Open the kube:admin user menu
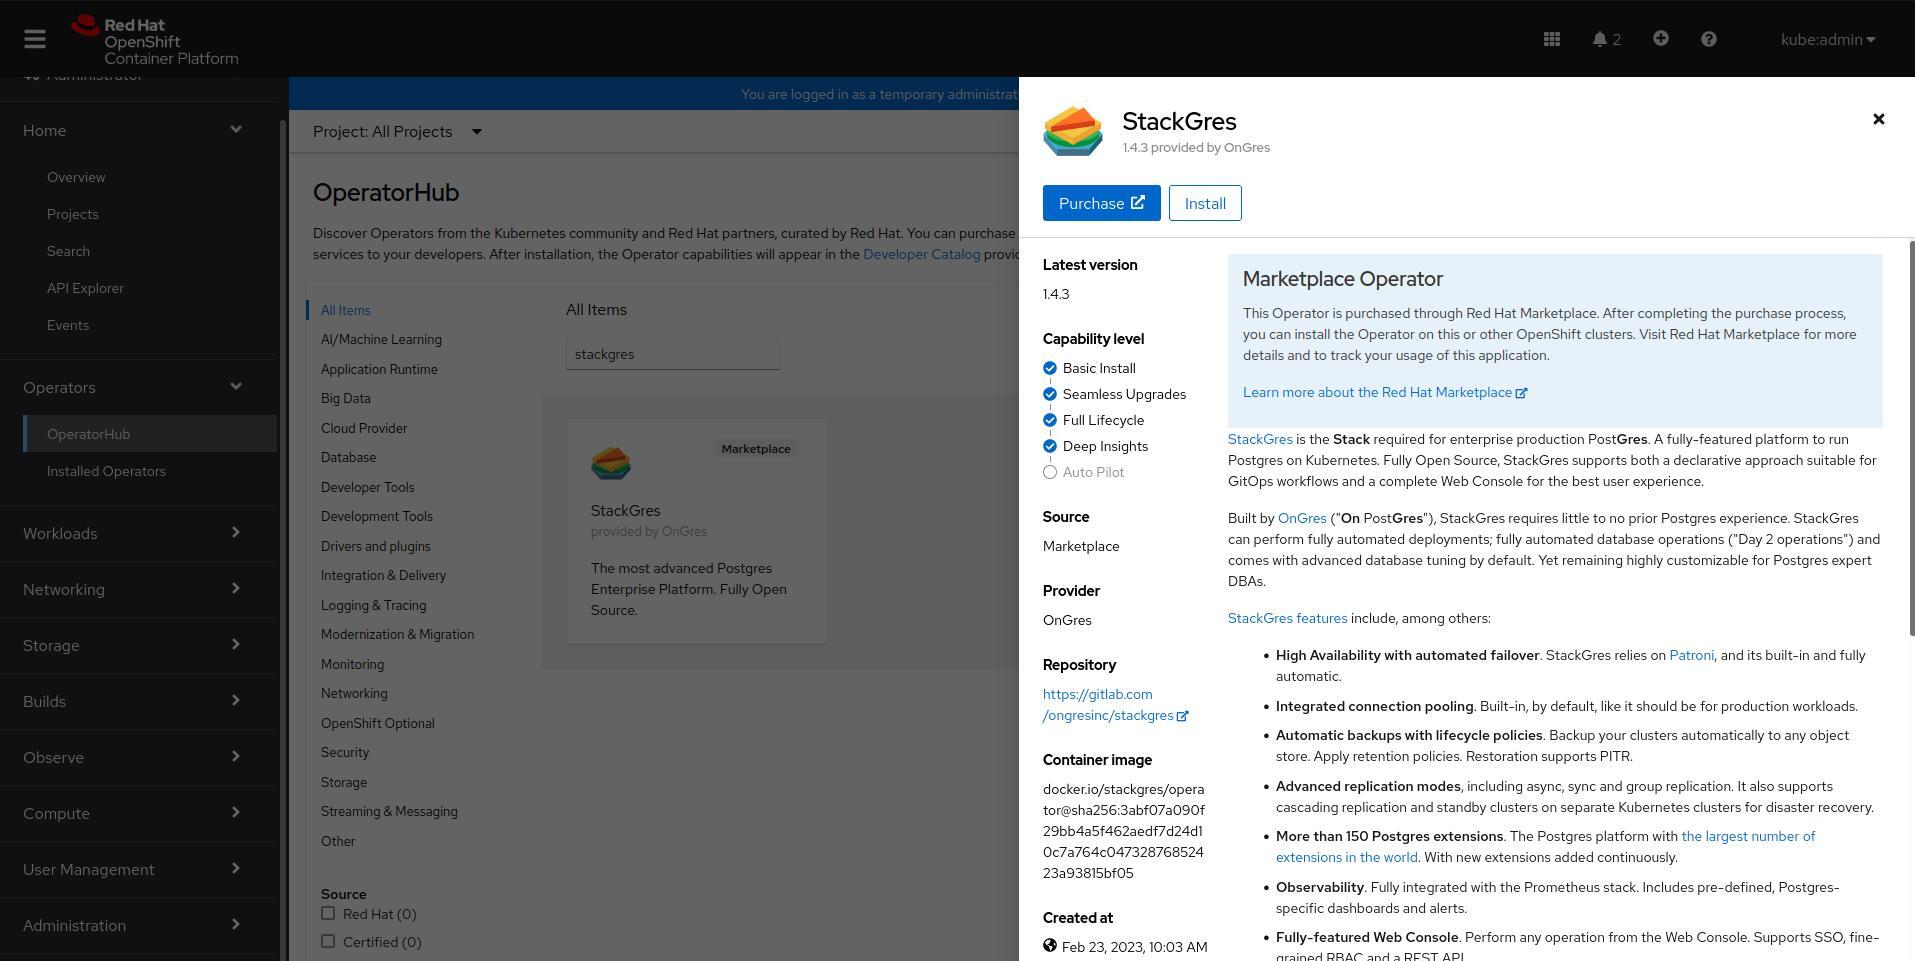Viewport: 1915px width, 961px height. click(x=1827, y=39)
